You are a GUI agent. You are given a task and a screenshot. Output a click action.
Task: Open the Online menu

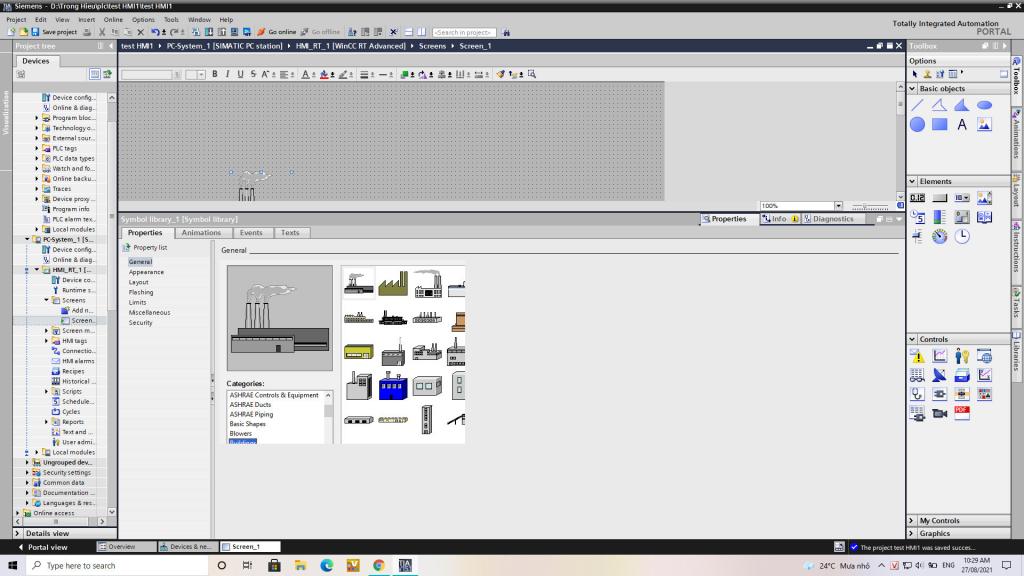pos(113,20)
